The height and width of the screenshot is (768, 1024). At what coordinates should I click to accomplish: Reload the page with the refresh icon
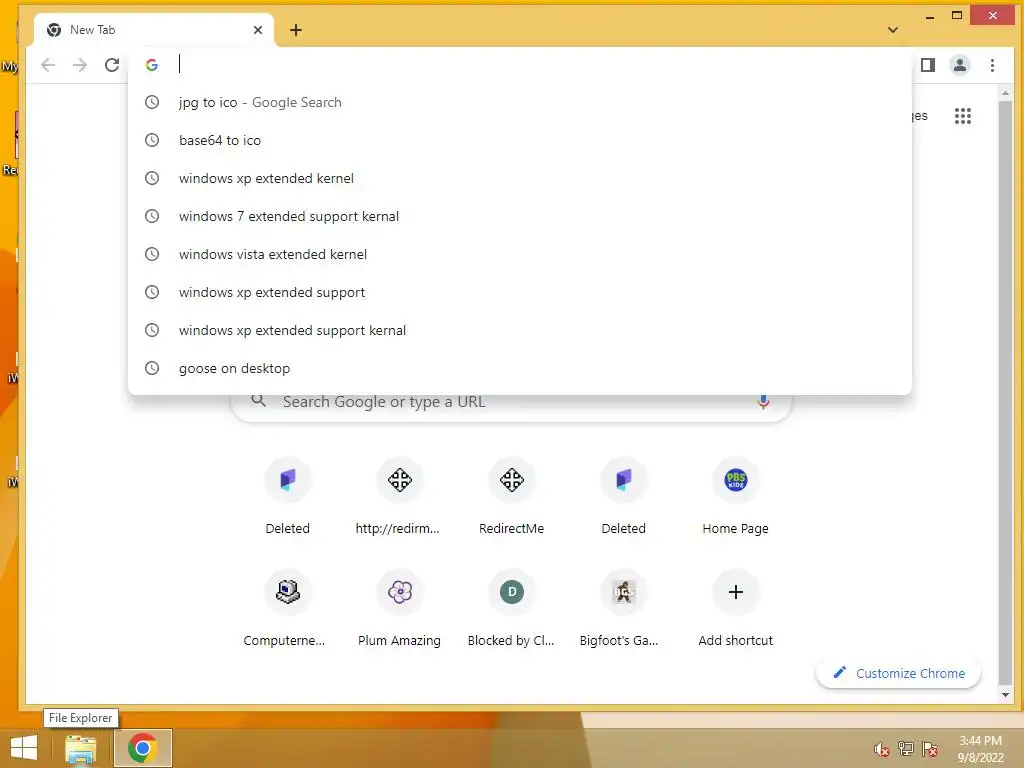click(112, 65)
